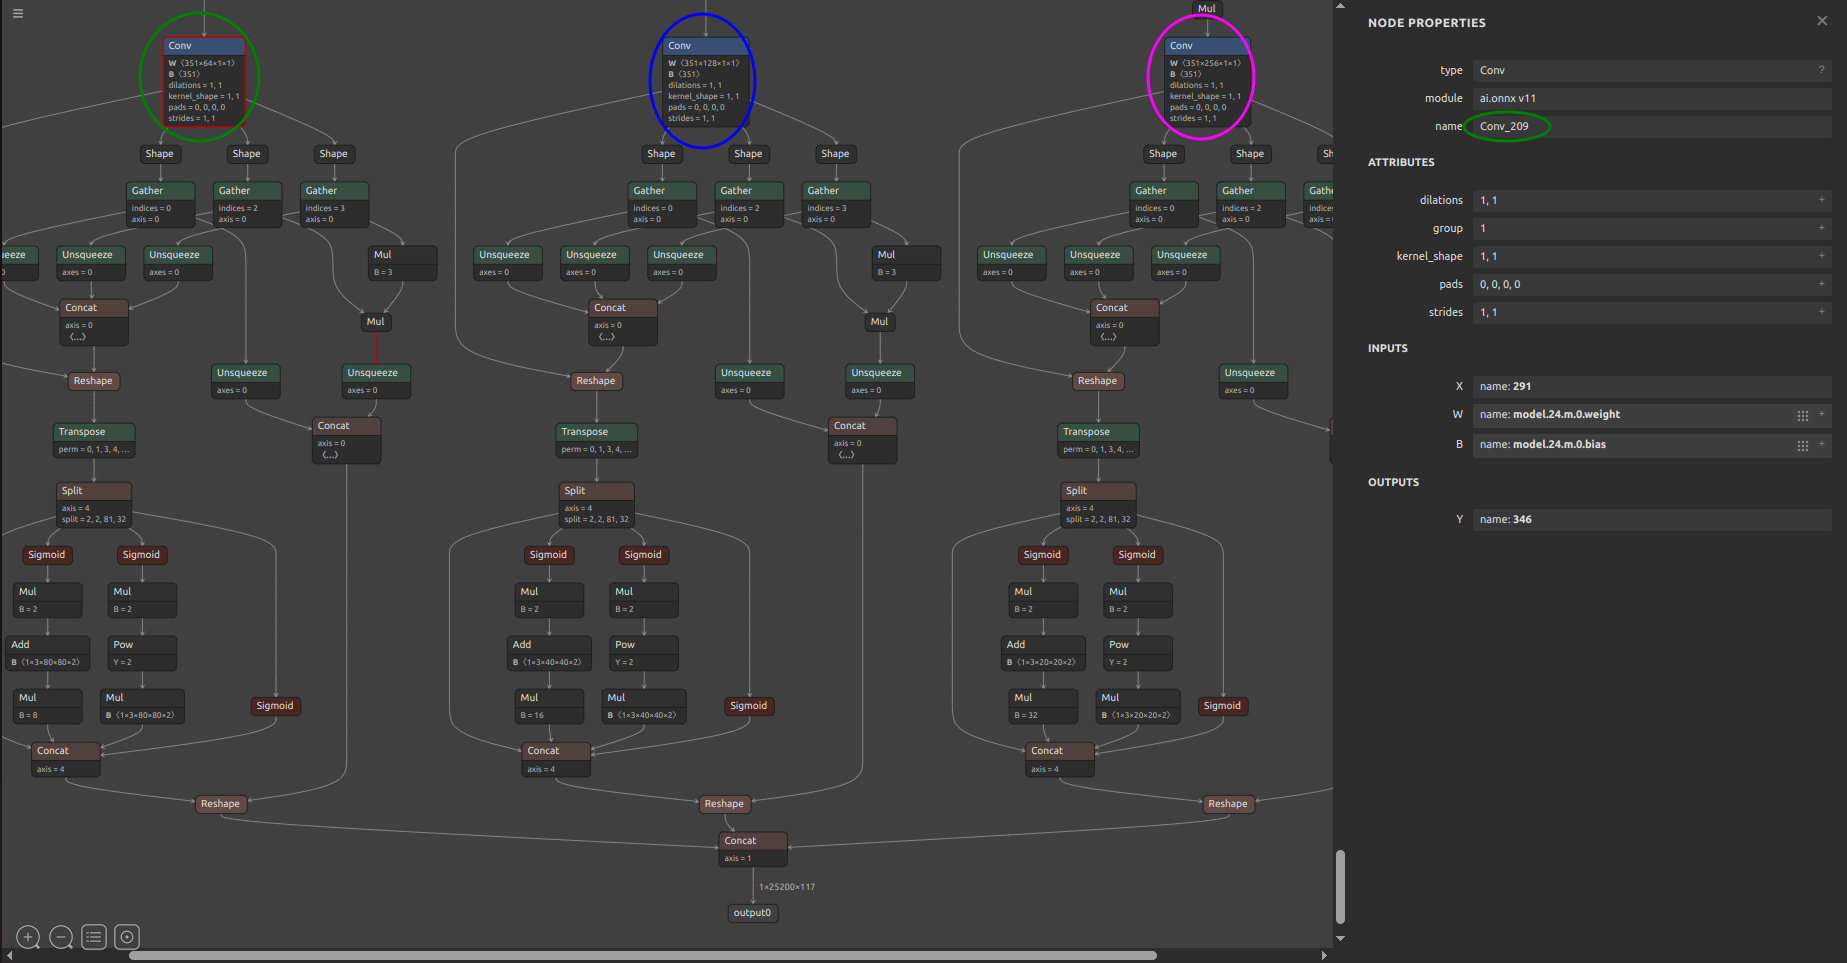Select the output0 graph node
Image resolution: width=1847 pixels, height=963 pixels.
pyautogui.click(x=752, y=913)
